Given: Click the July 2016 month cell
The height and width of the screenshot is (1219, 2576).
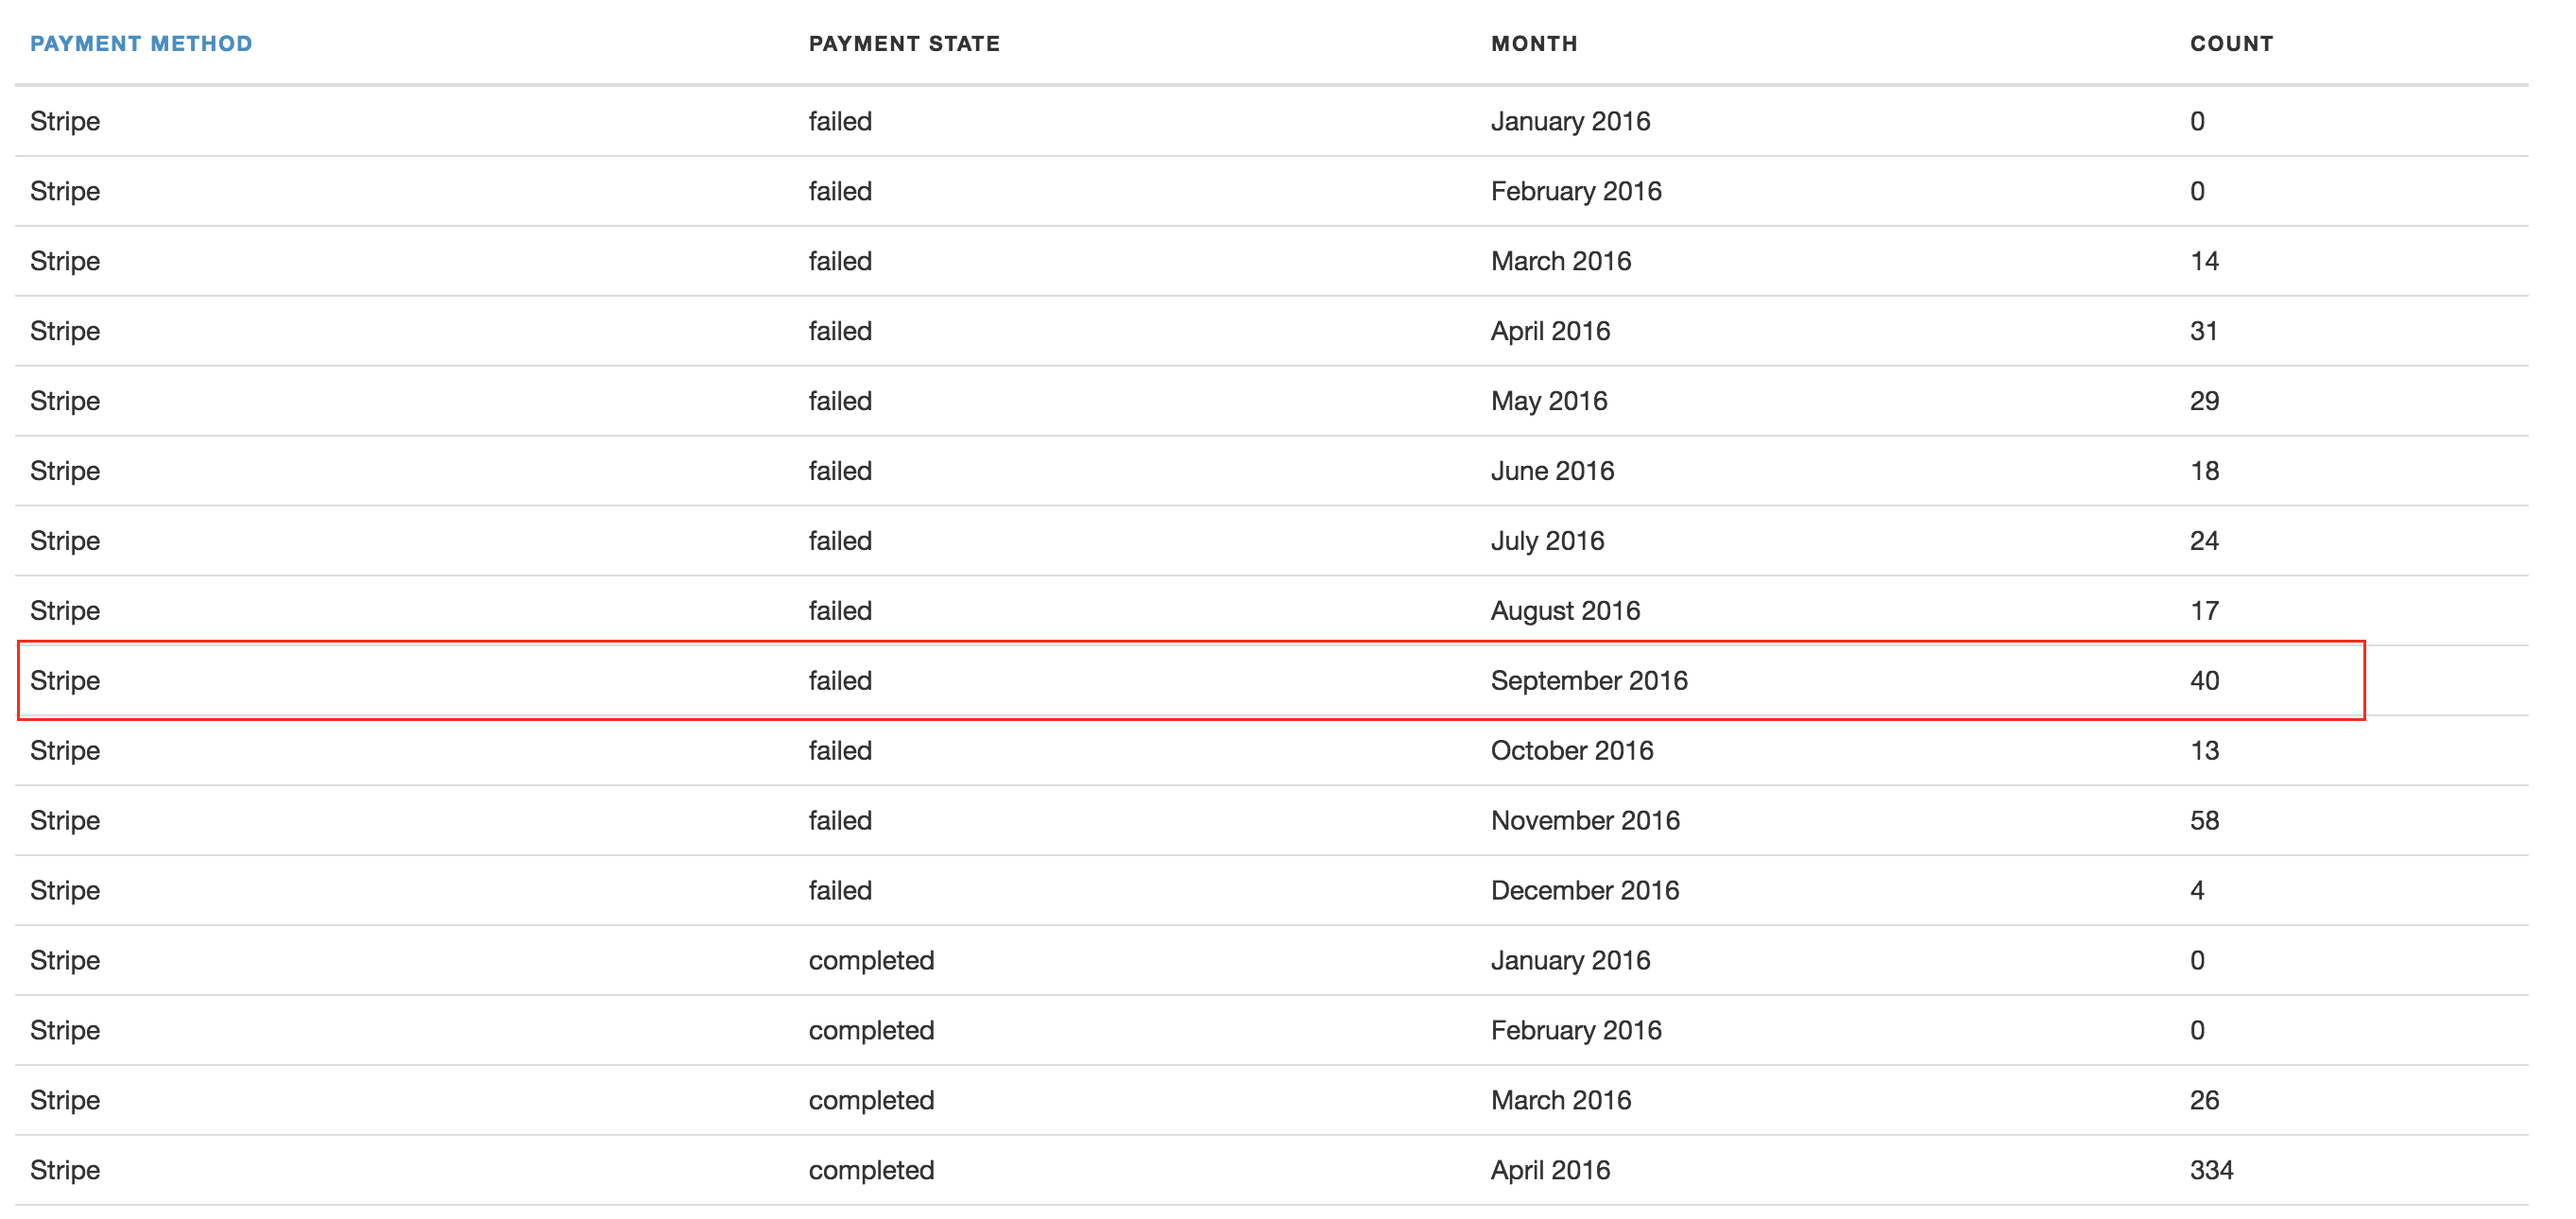Looking at the screenshot, I should point(1547,541).
